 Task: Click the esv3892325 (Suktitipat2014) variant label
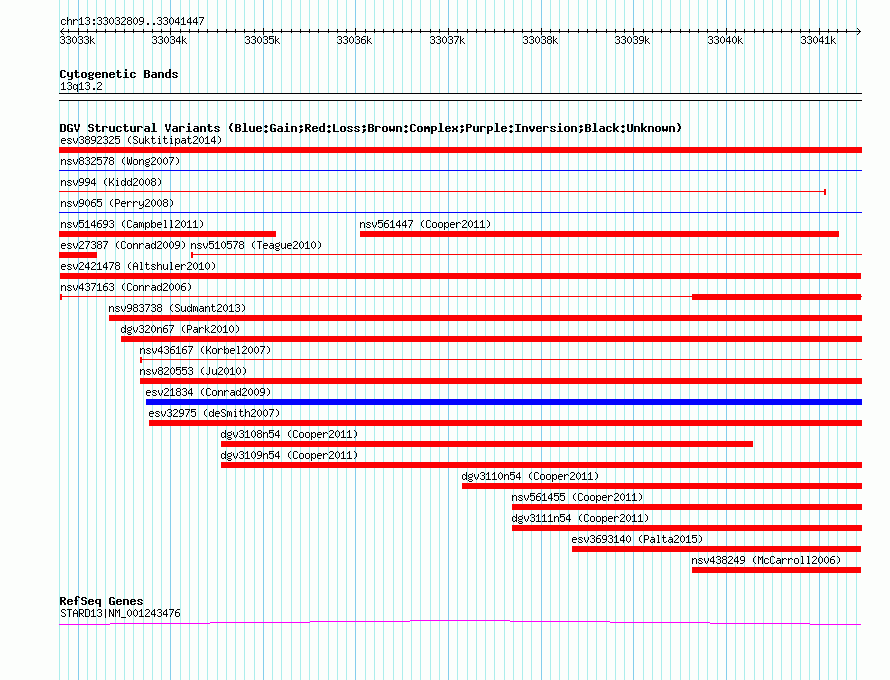tap(141, 140)
